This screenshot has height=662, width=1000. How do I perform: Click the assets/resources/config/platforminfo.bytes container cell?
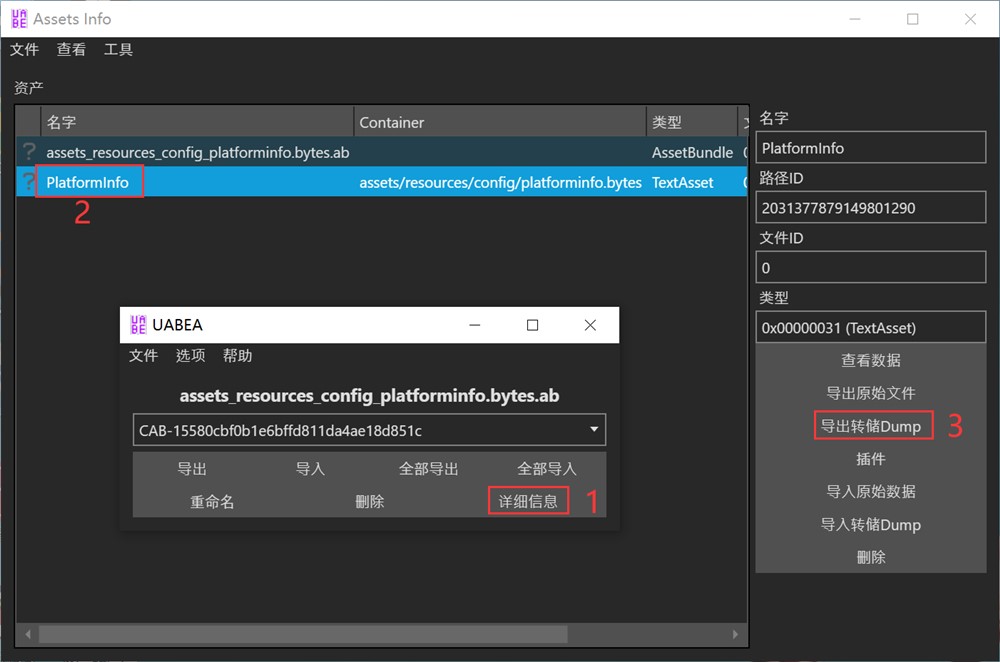(500, 182)
